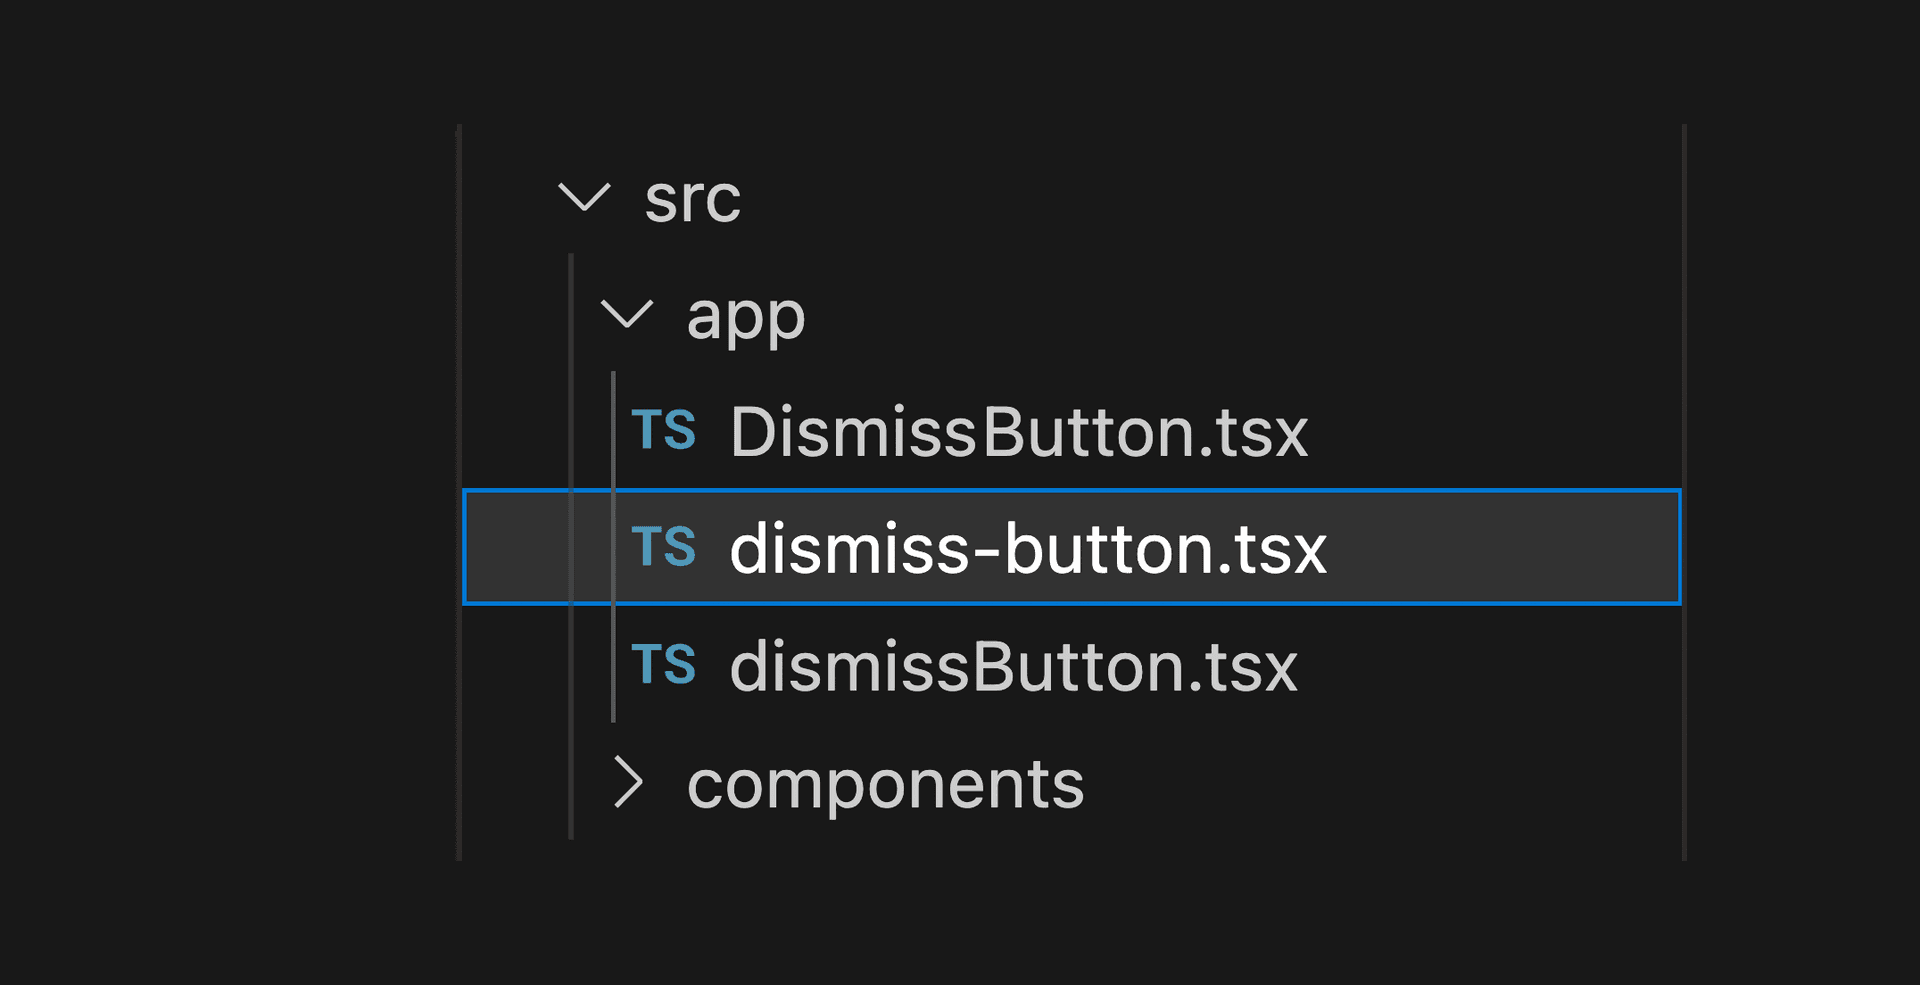Click the chevron next to src
The width and height of the screenshot is (1920, 985).
(x=585, y=198)
